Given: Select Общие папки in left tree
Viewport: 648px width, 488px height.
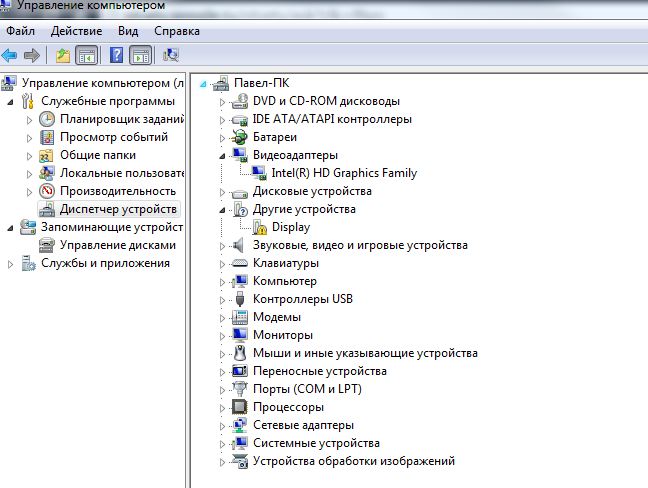Looking at the screenshot, I should tap(98, 155).
